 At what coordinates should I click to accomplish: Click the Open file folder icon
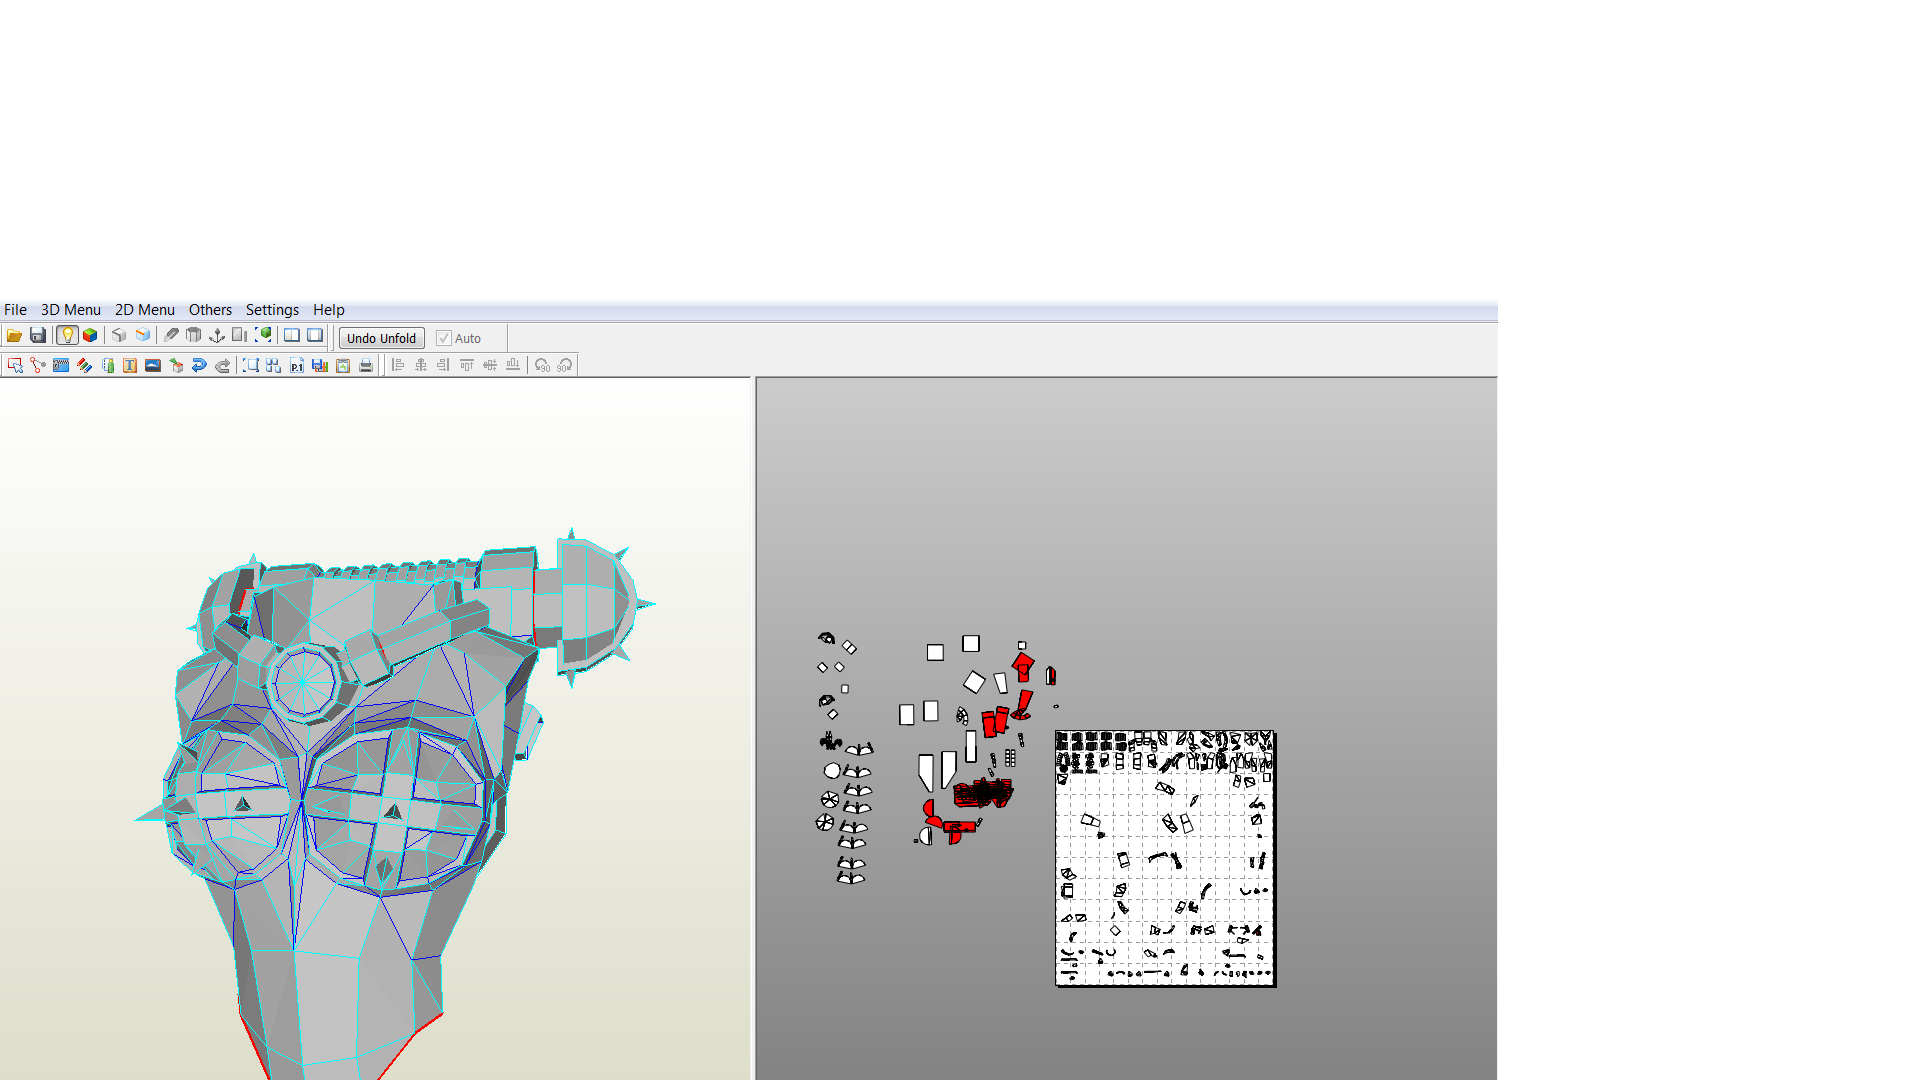(x=14, y=336)
